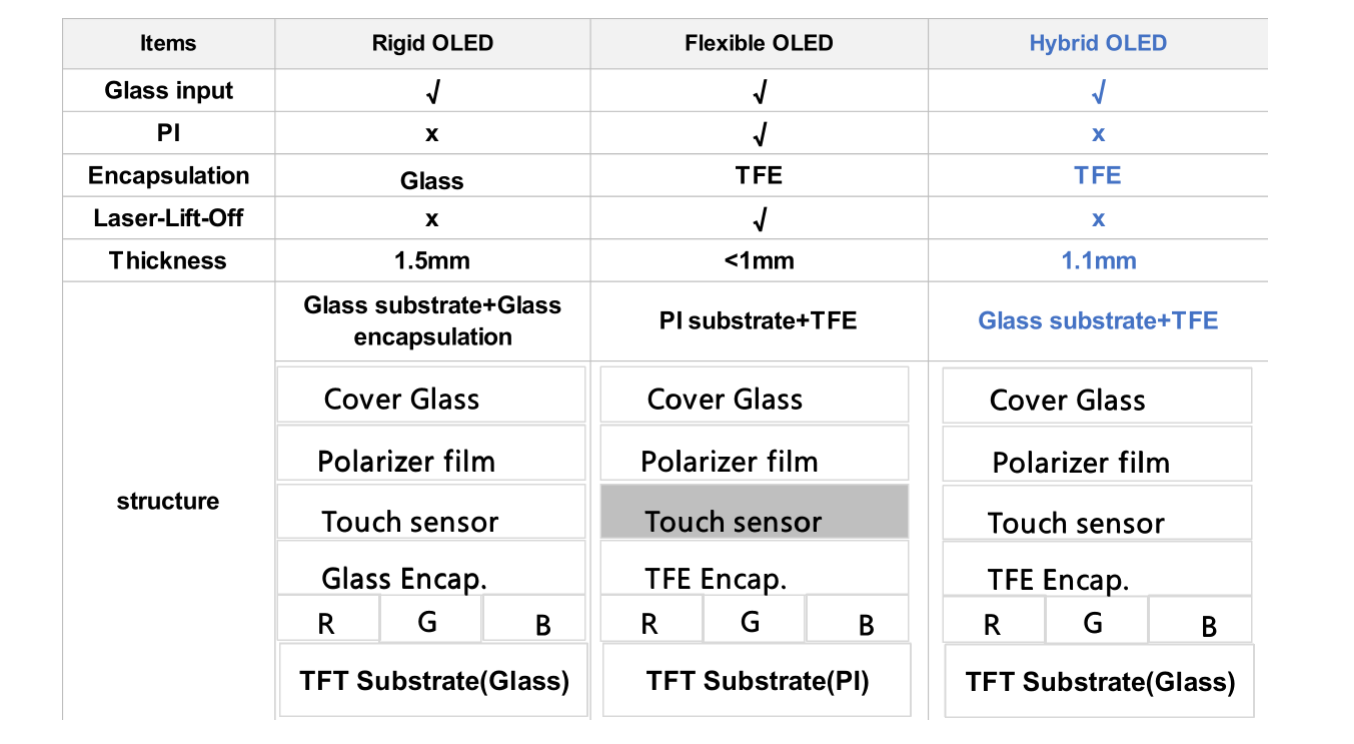The width and height of the screenshot is (1354, 744).
Task: Click the PI substrate+TFE structure text
Action: [758, 321]
